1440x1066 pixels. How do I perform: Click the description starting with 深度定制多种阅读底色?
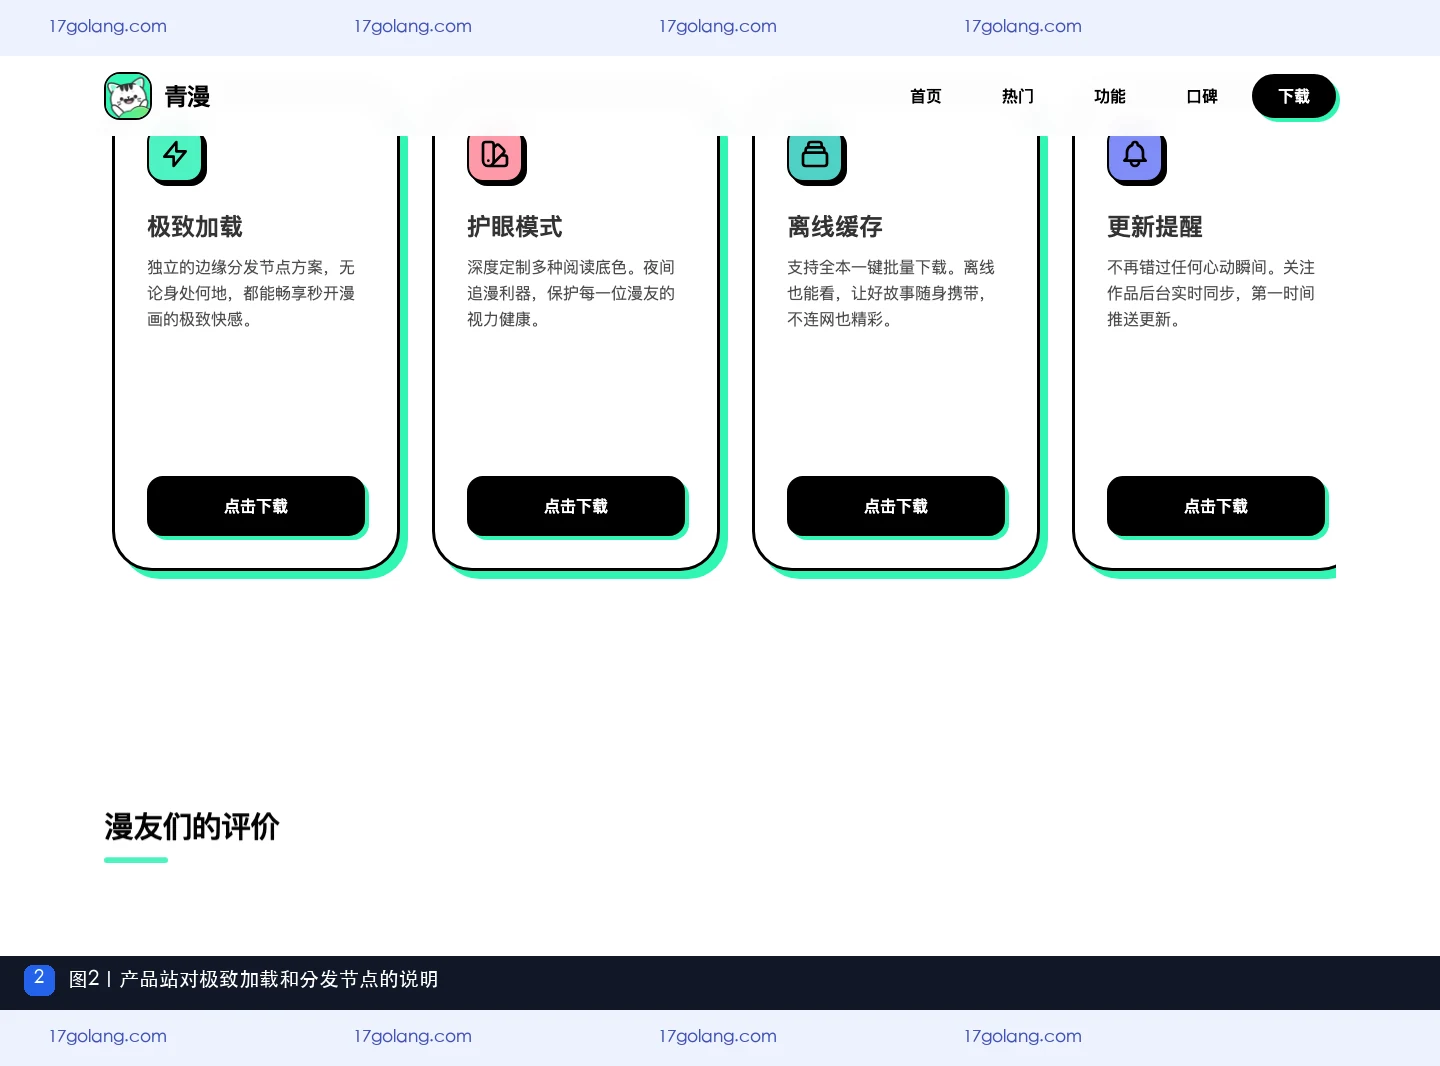point(571,293)
